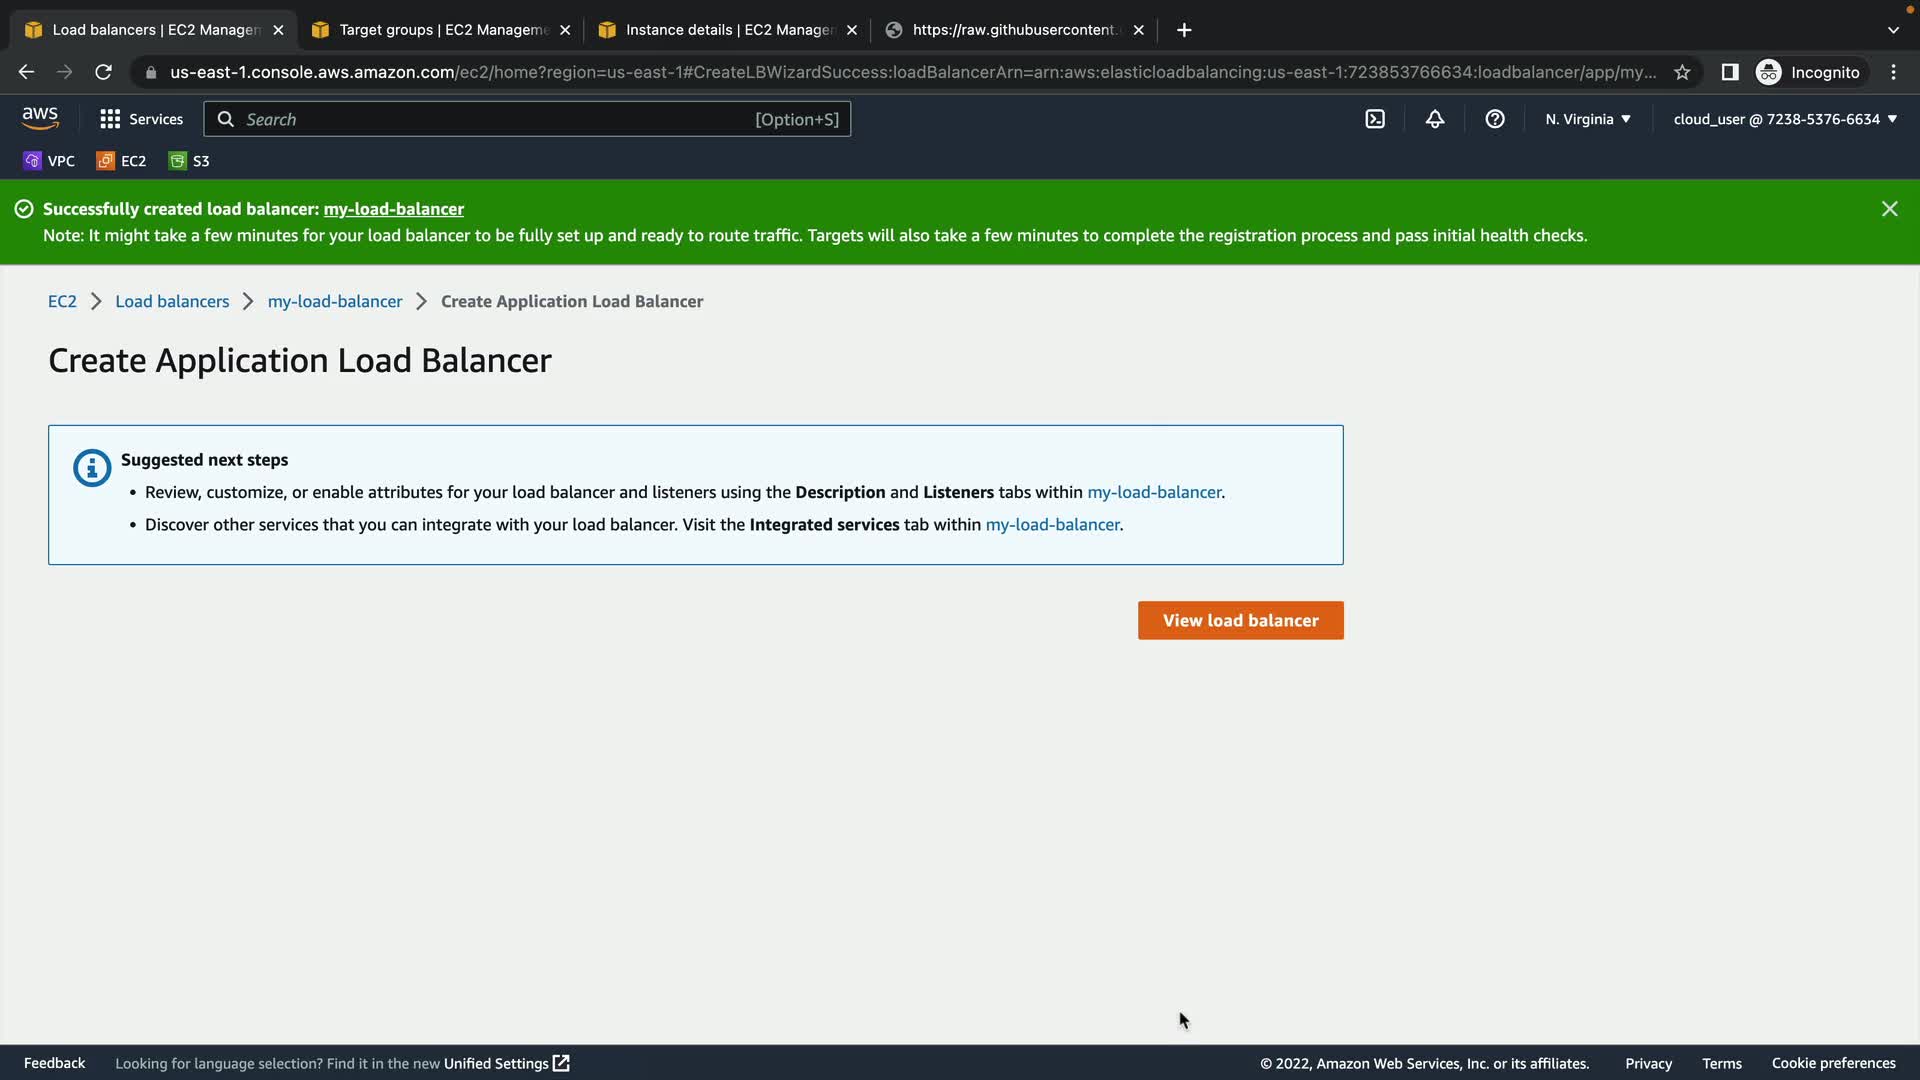The image size is (1920, 1080).
Task: Switch to the Instance details tab
Action: tap(728, 30)
